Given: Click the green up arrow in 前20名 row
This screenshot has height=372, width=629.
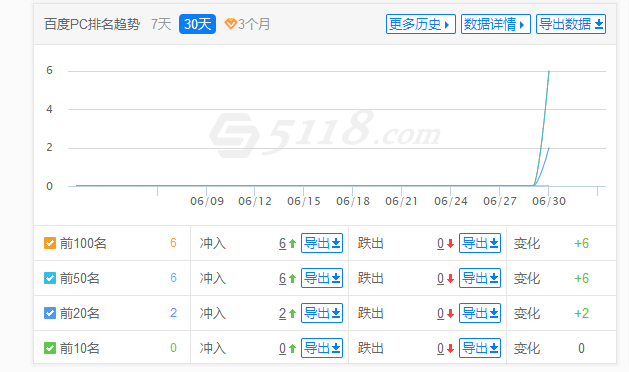Looking at the screenshot, I should 292,313.
